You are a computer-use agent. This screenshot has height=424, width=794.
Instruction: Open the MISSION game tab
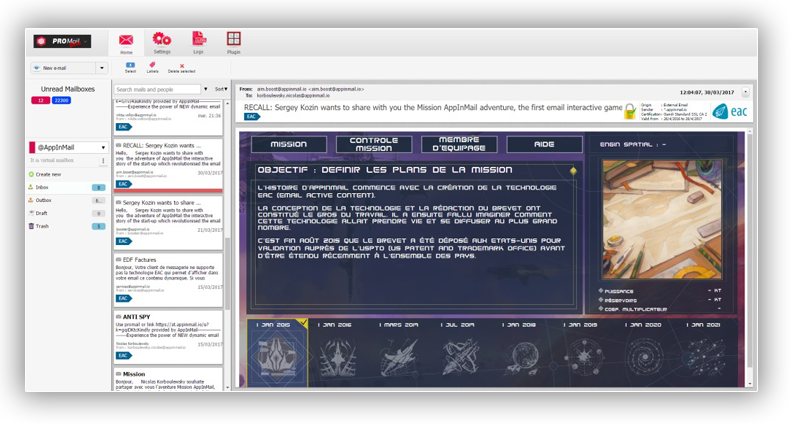point(289,144)
